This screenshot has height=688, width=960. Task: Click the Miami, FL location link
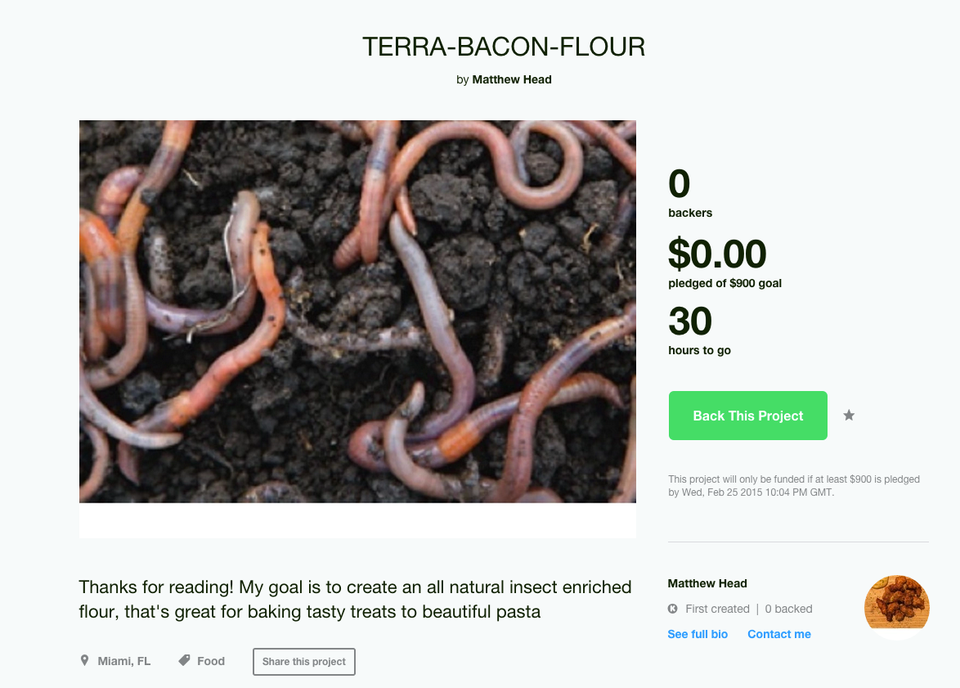[124, 661]
